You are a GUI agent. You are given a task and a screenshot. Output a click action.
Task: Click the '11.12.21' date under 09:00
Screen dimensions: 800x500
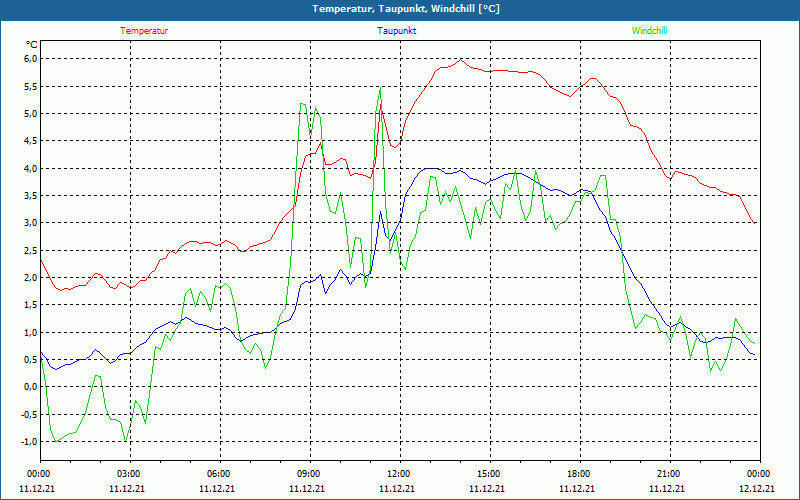click(x=307, y=488)
